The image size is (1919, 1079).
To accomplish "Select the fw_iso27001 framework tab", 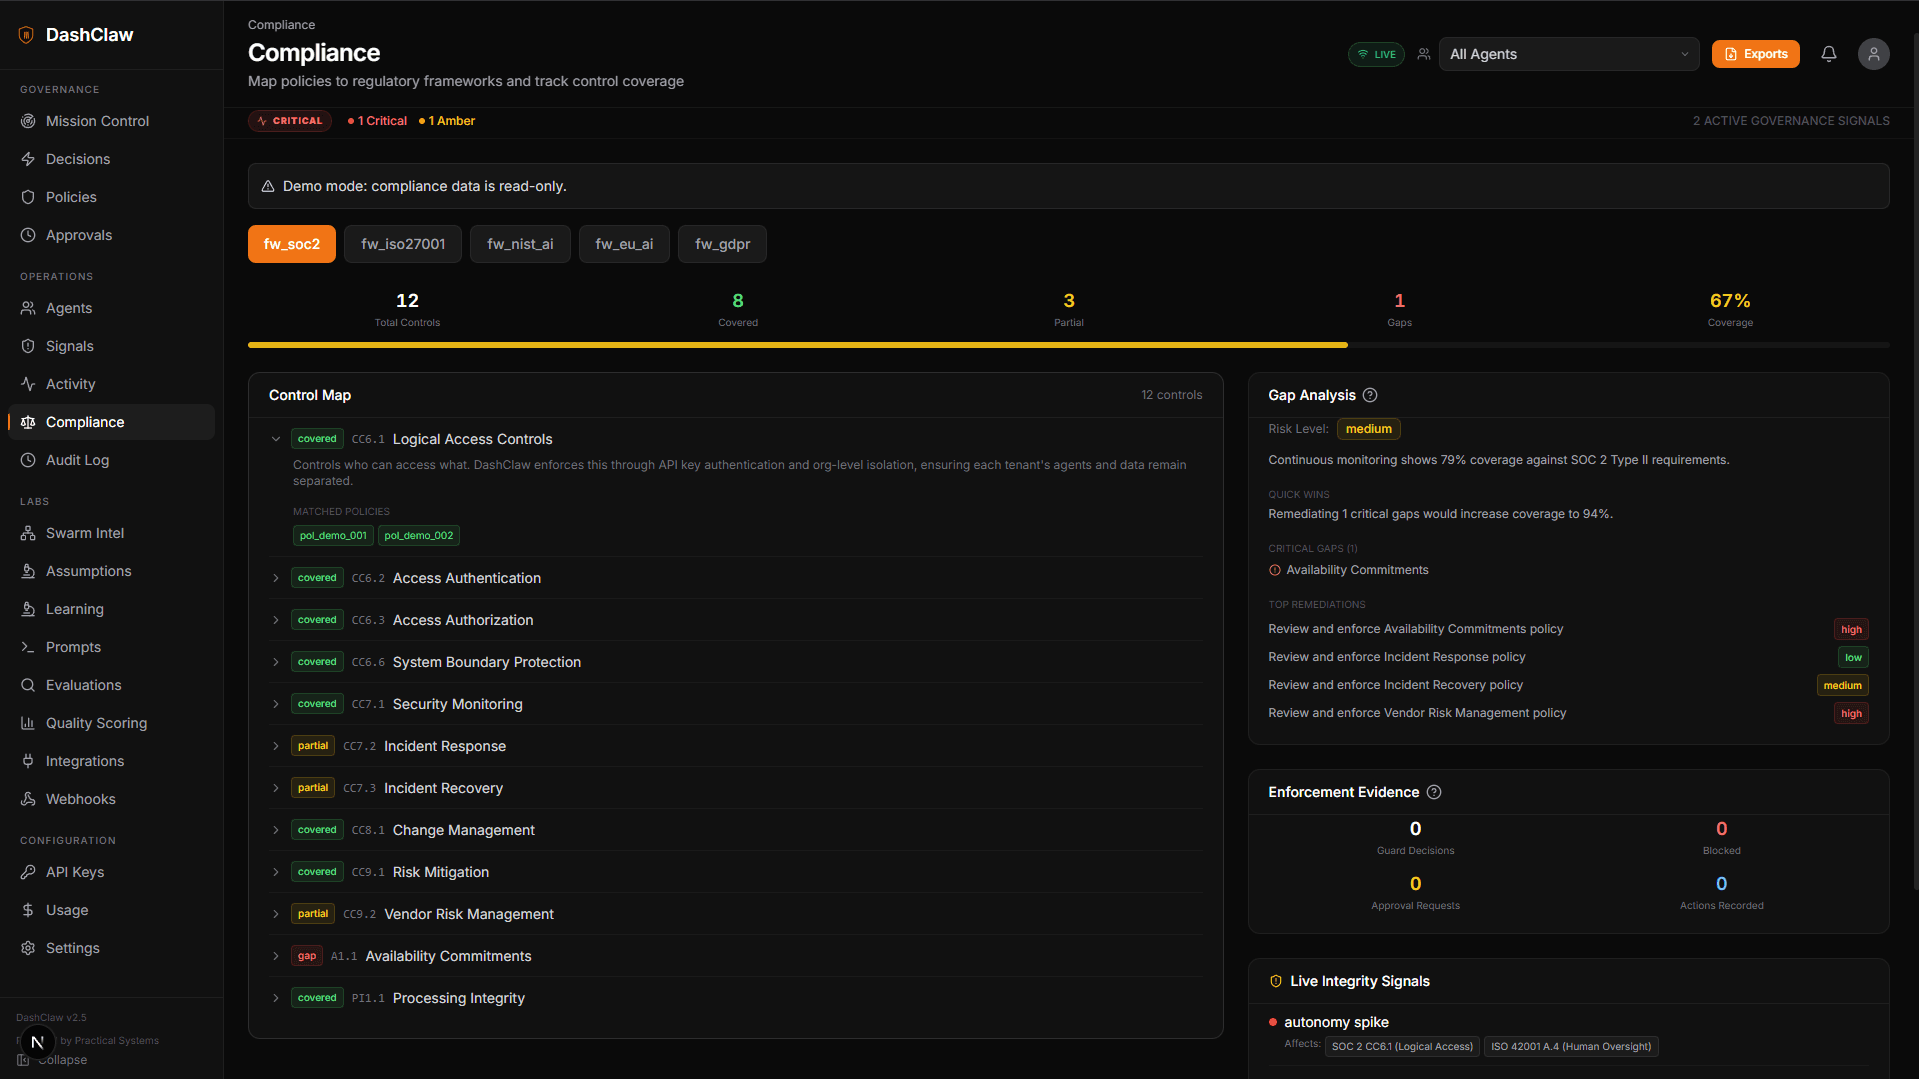I will (402, 243).
